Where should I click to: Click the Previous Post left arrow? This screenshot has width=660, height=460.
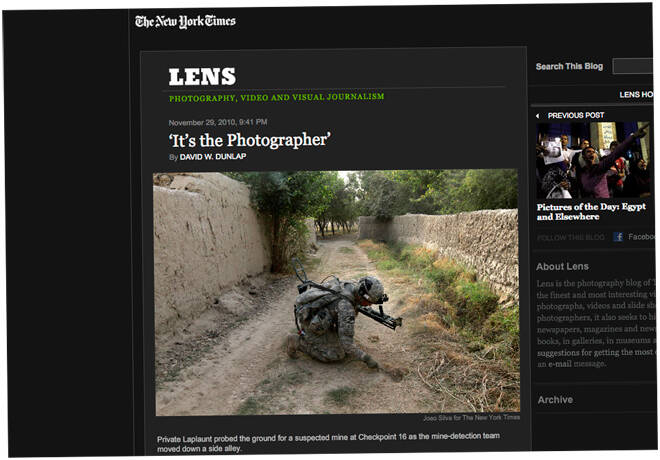click(538, 116)
